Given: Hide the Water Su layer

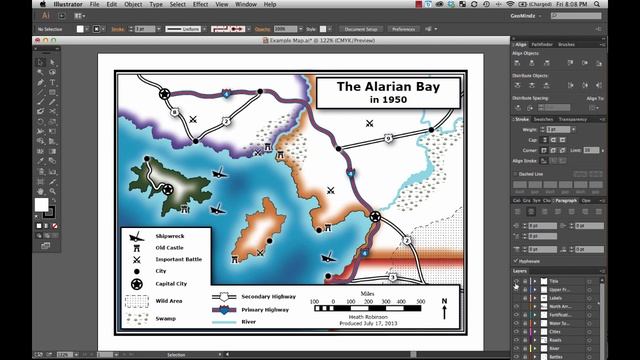Looking at the screenshot, I should 516,323.
